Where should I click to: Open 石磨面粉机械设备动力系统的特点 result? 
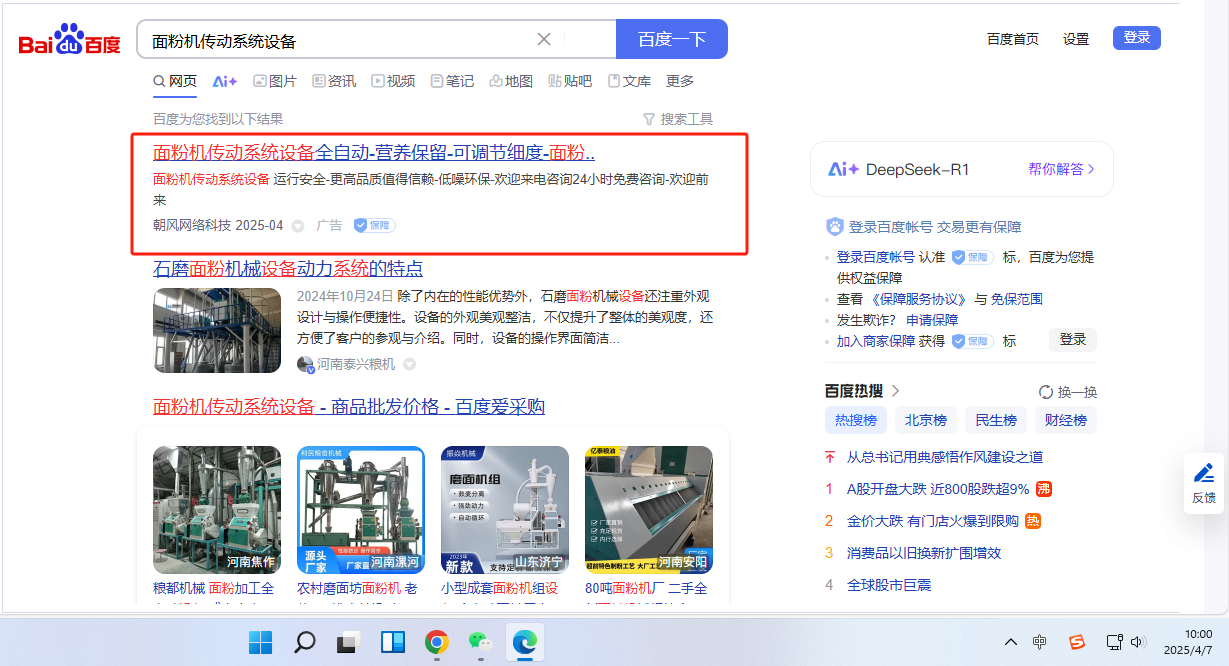point(288,269)
